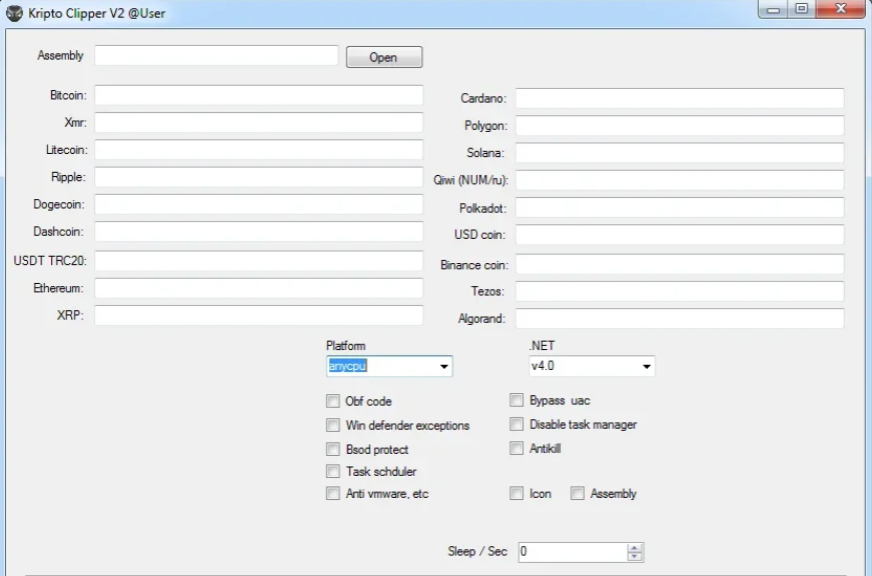Click the Bitcoin input field
This screenshot has height=576, width=872.
click(258, 96)
